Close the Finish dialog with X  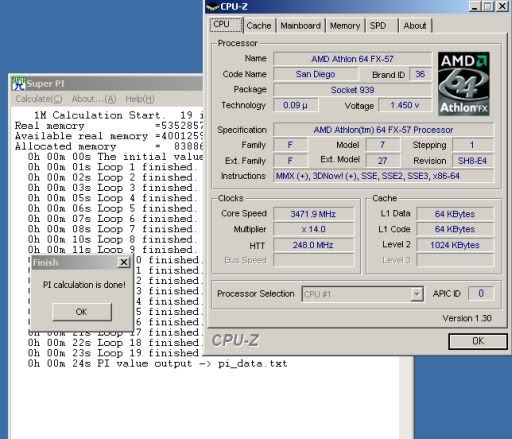(124, 262)
